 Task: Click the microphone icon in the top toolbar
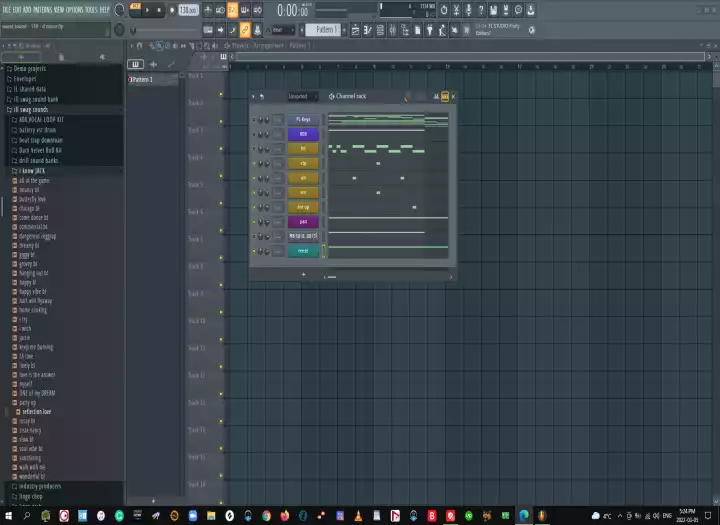[469, 10]
